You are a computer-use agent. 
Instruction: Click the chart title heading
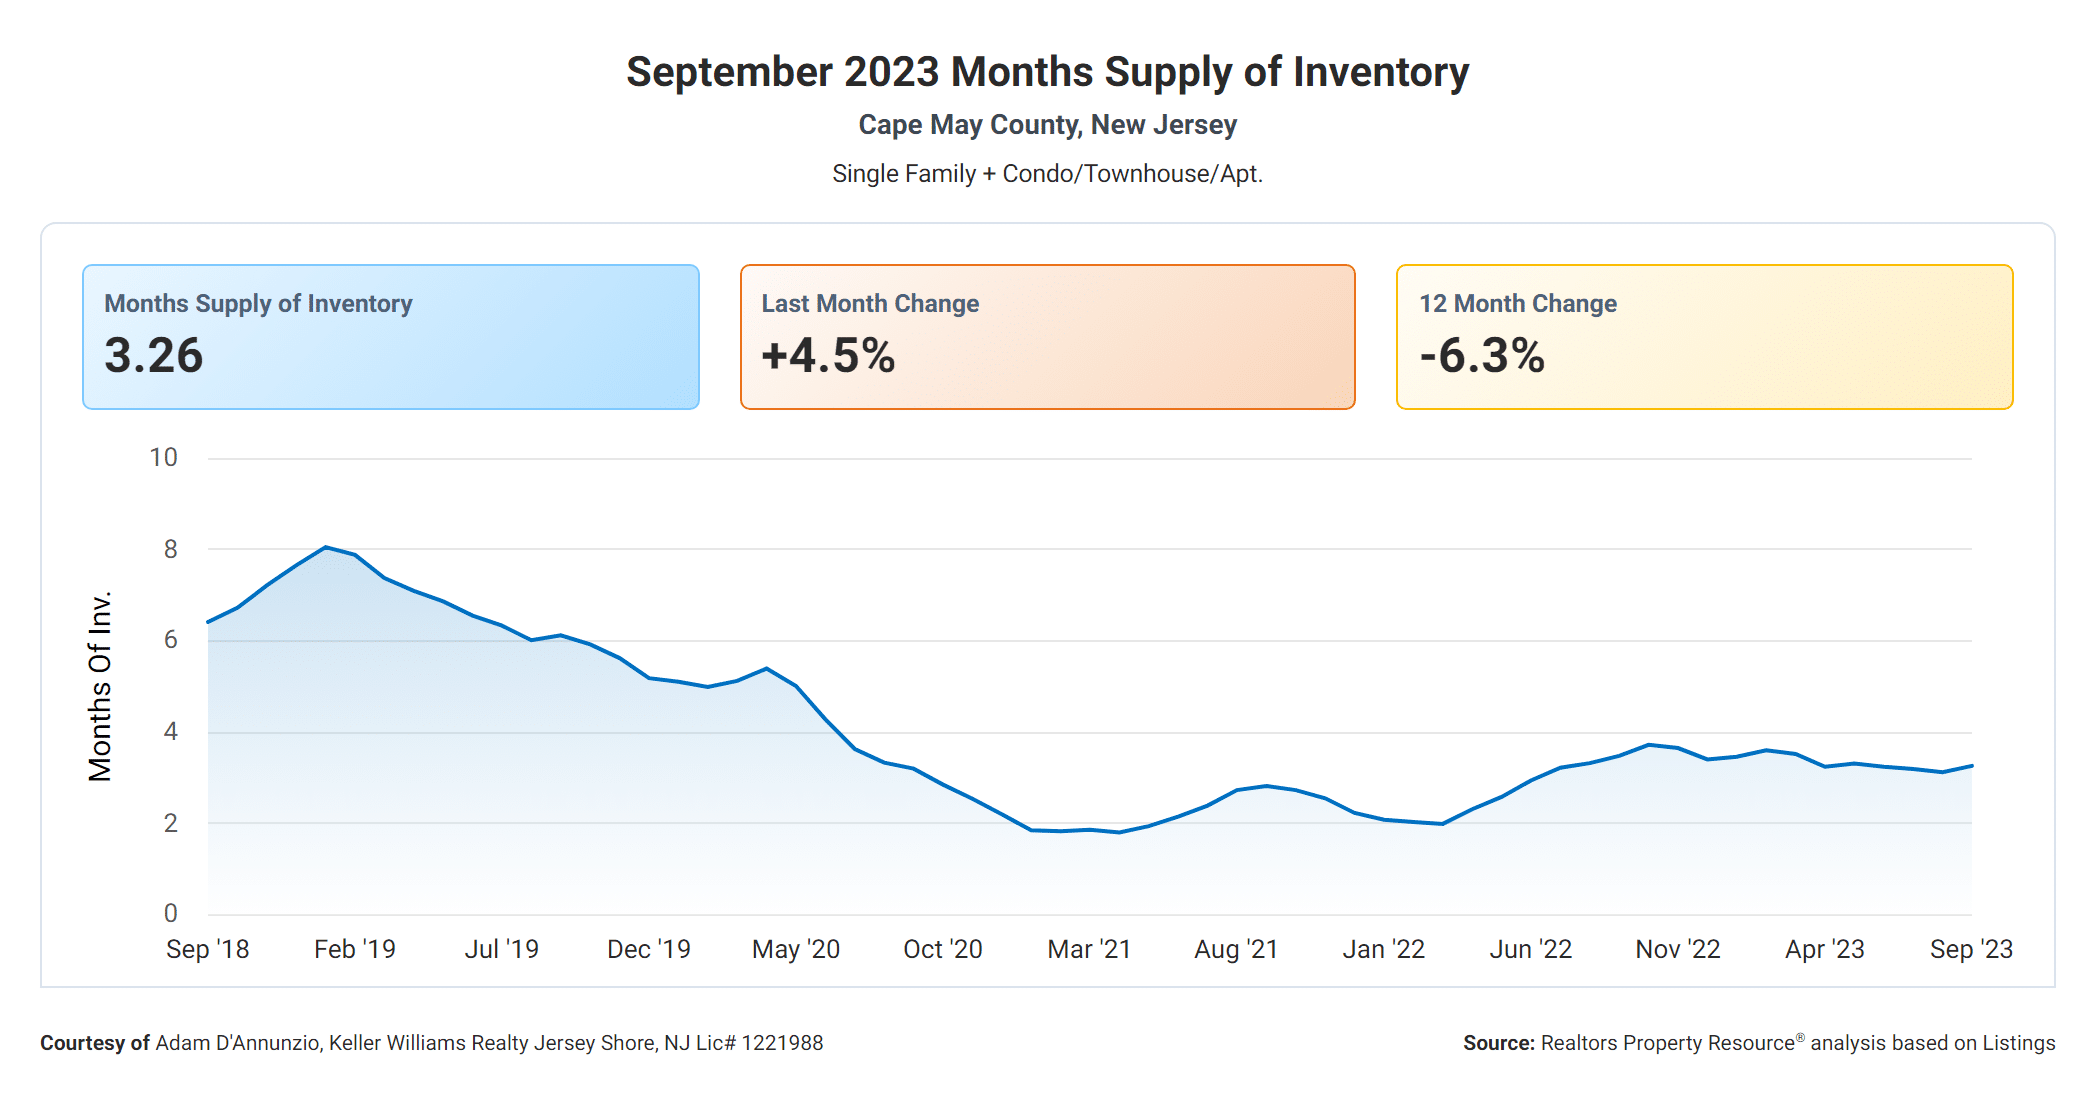[1047, 72]
